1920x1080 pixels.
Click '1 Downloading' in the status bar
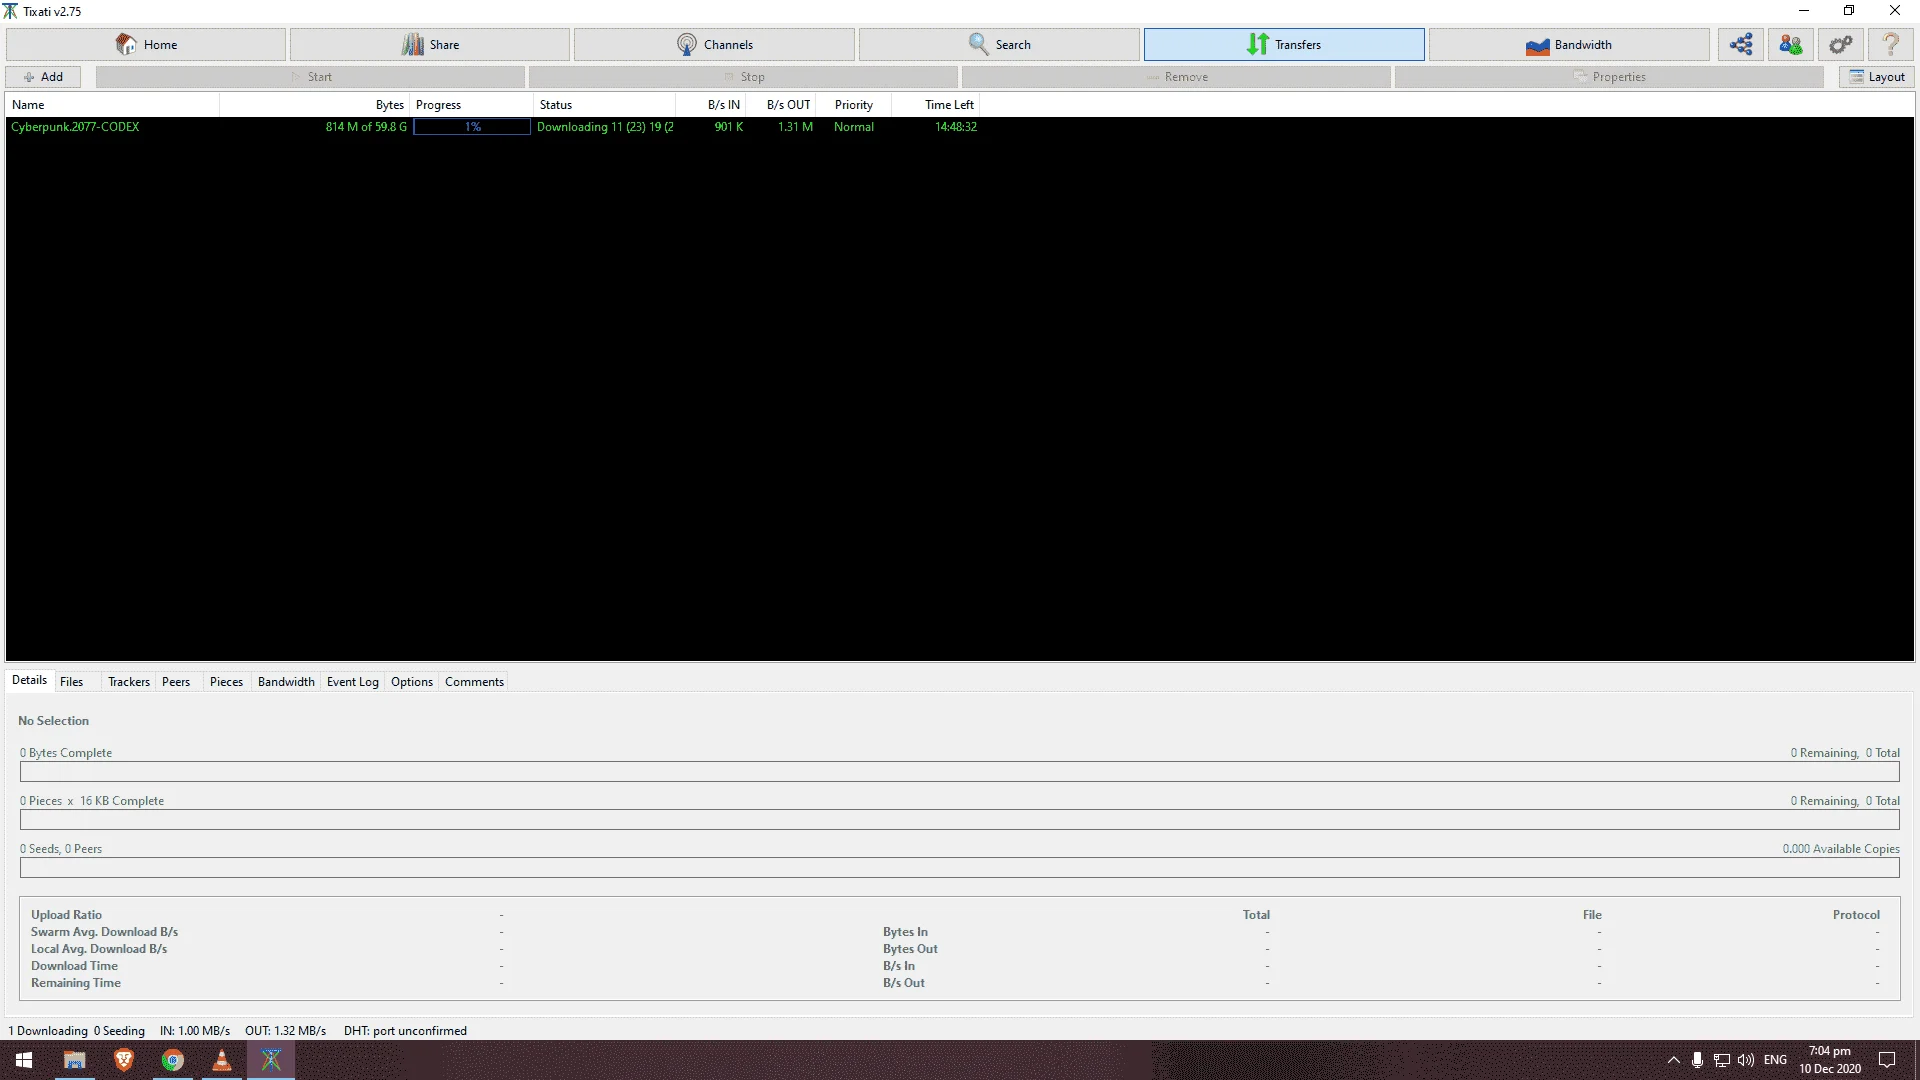tap(48, 1031)
